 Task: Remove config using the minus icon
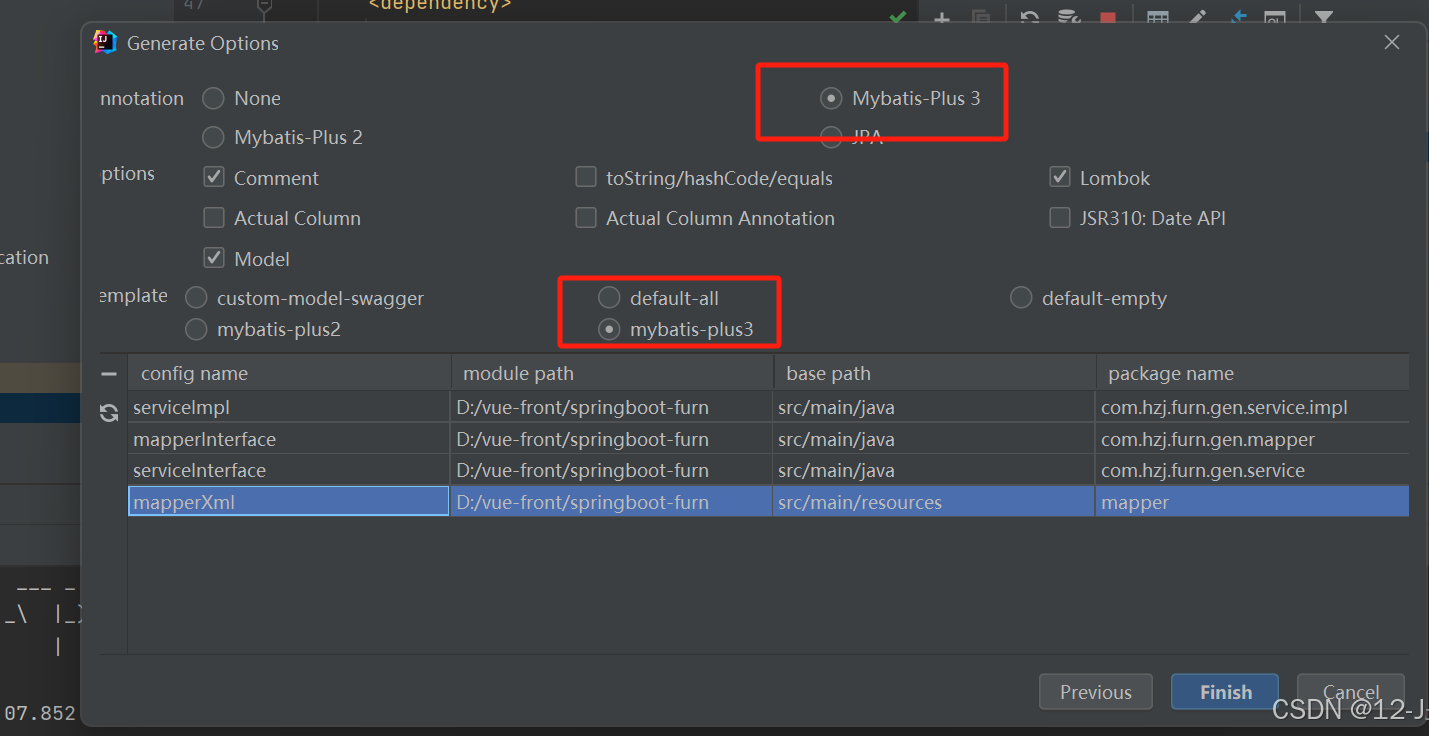pyautogui.click(x=109, y=374)
